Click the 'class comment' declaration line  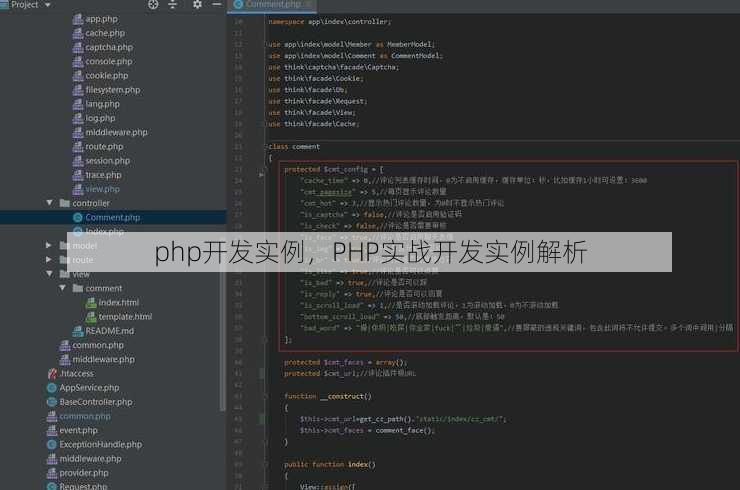pos(294,147)
